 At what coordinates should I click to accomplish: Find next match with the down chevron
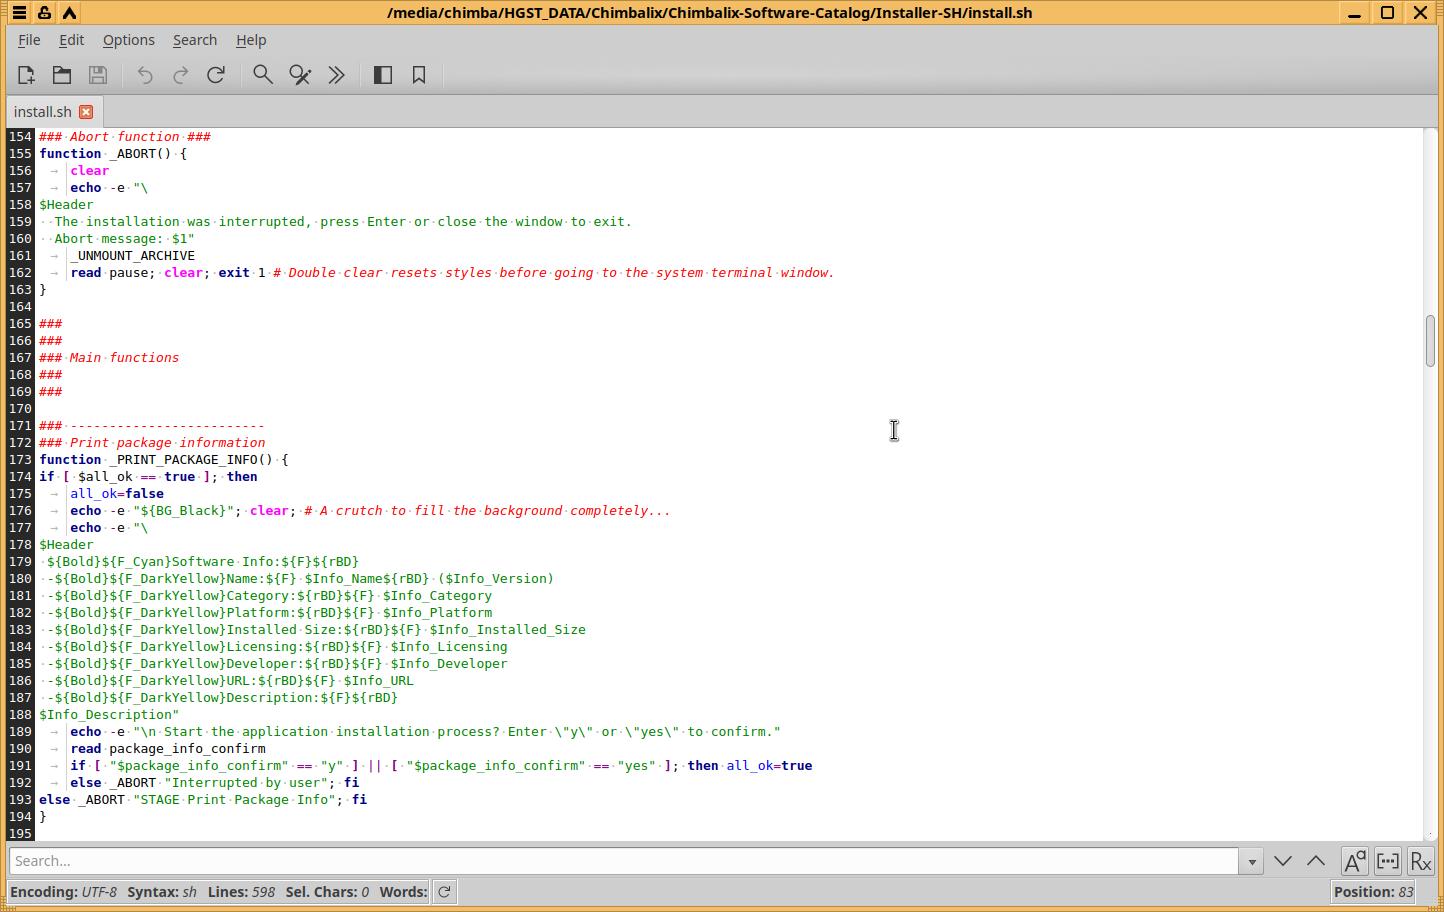[x=1283, y=861]
